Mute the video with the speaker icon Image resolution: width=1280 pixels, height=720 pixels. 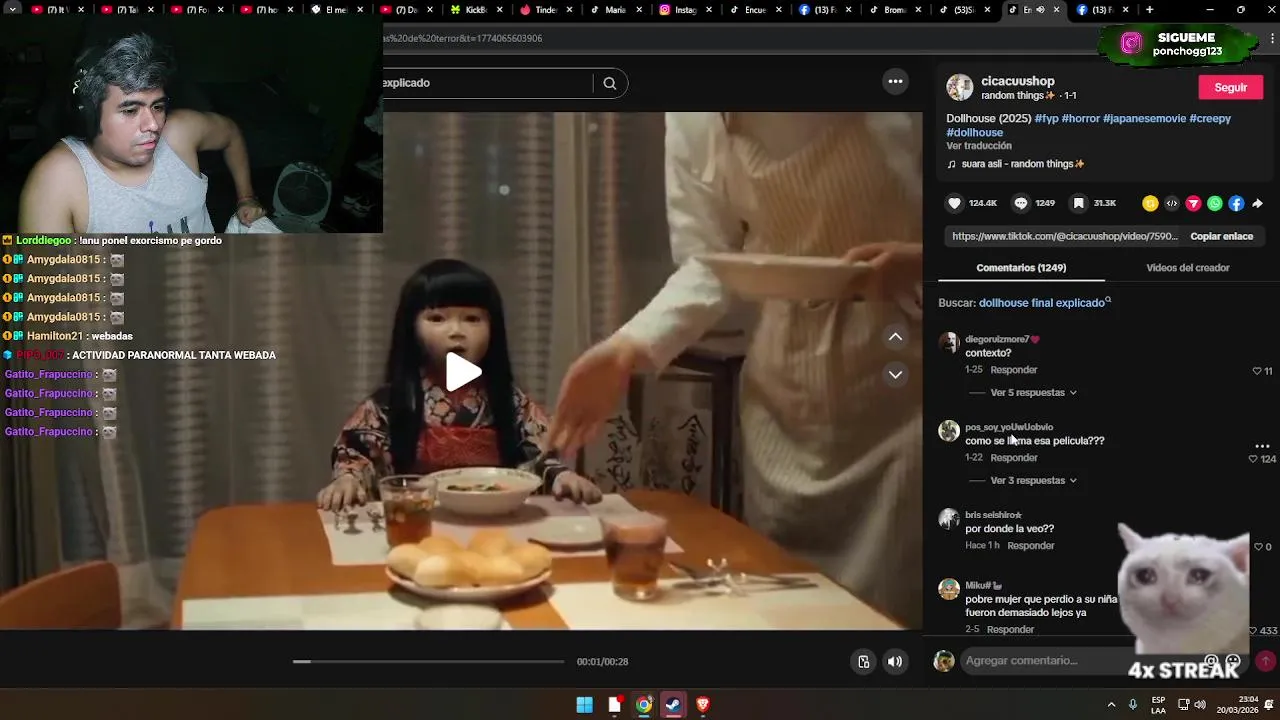point(895,661)
